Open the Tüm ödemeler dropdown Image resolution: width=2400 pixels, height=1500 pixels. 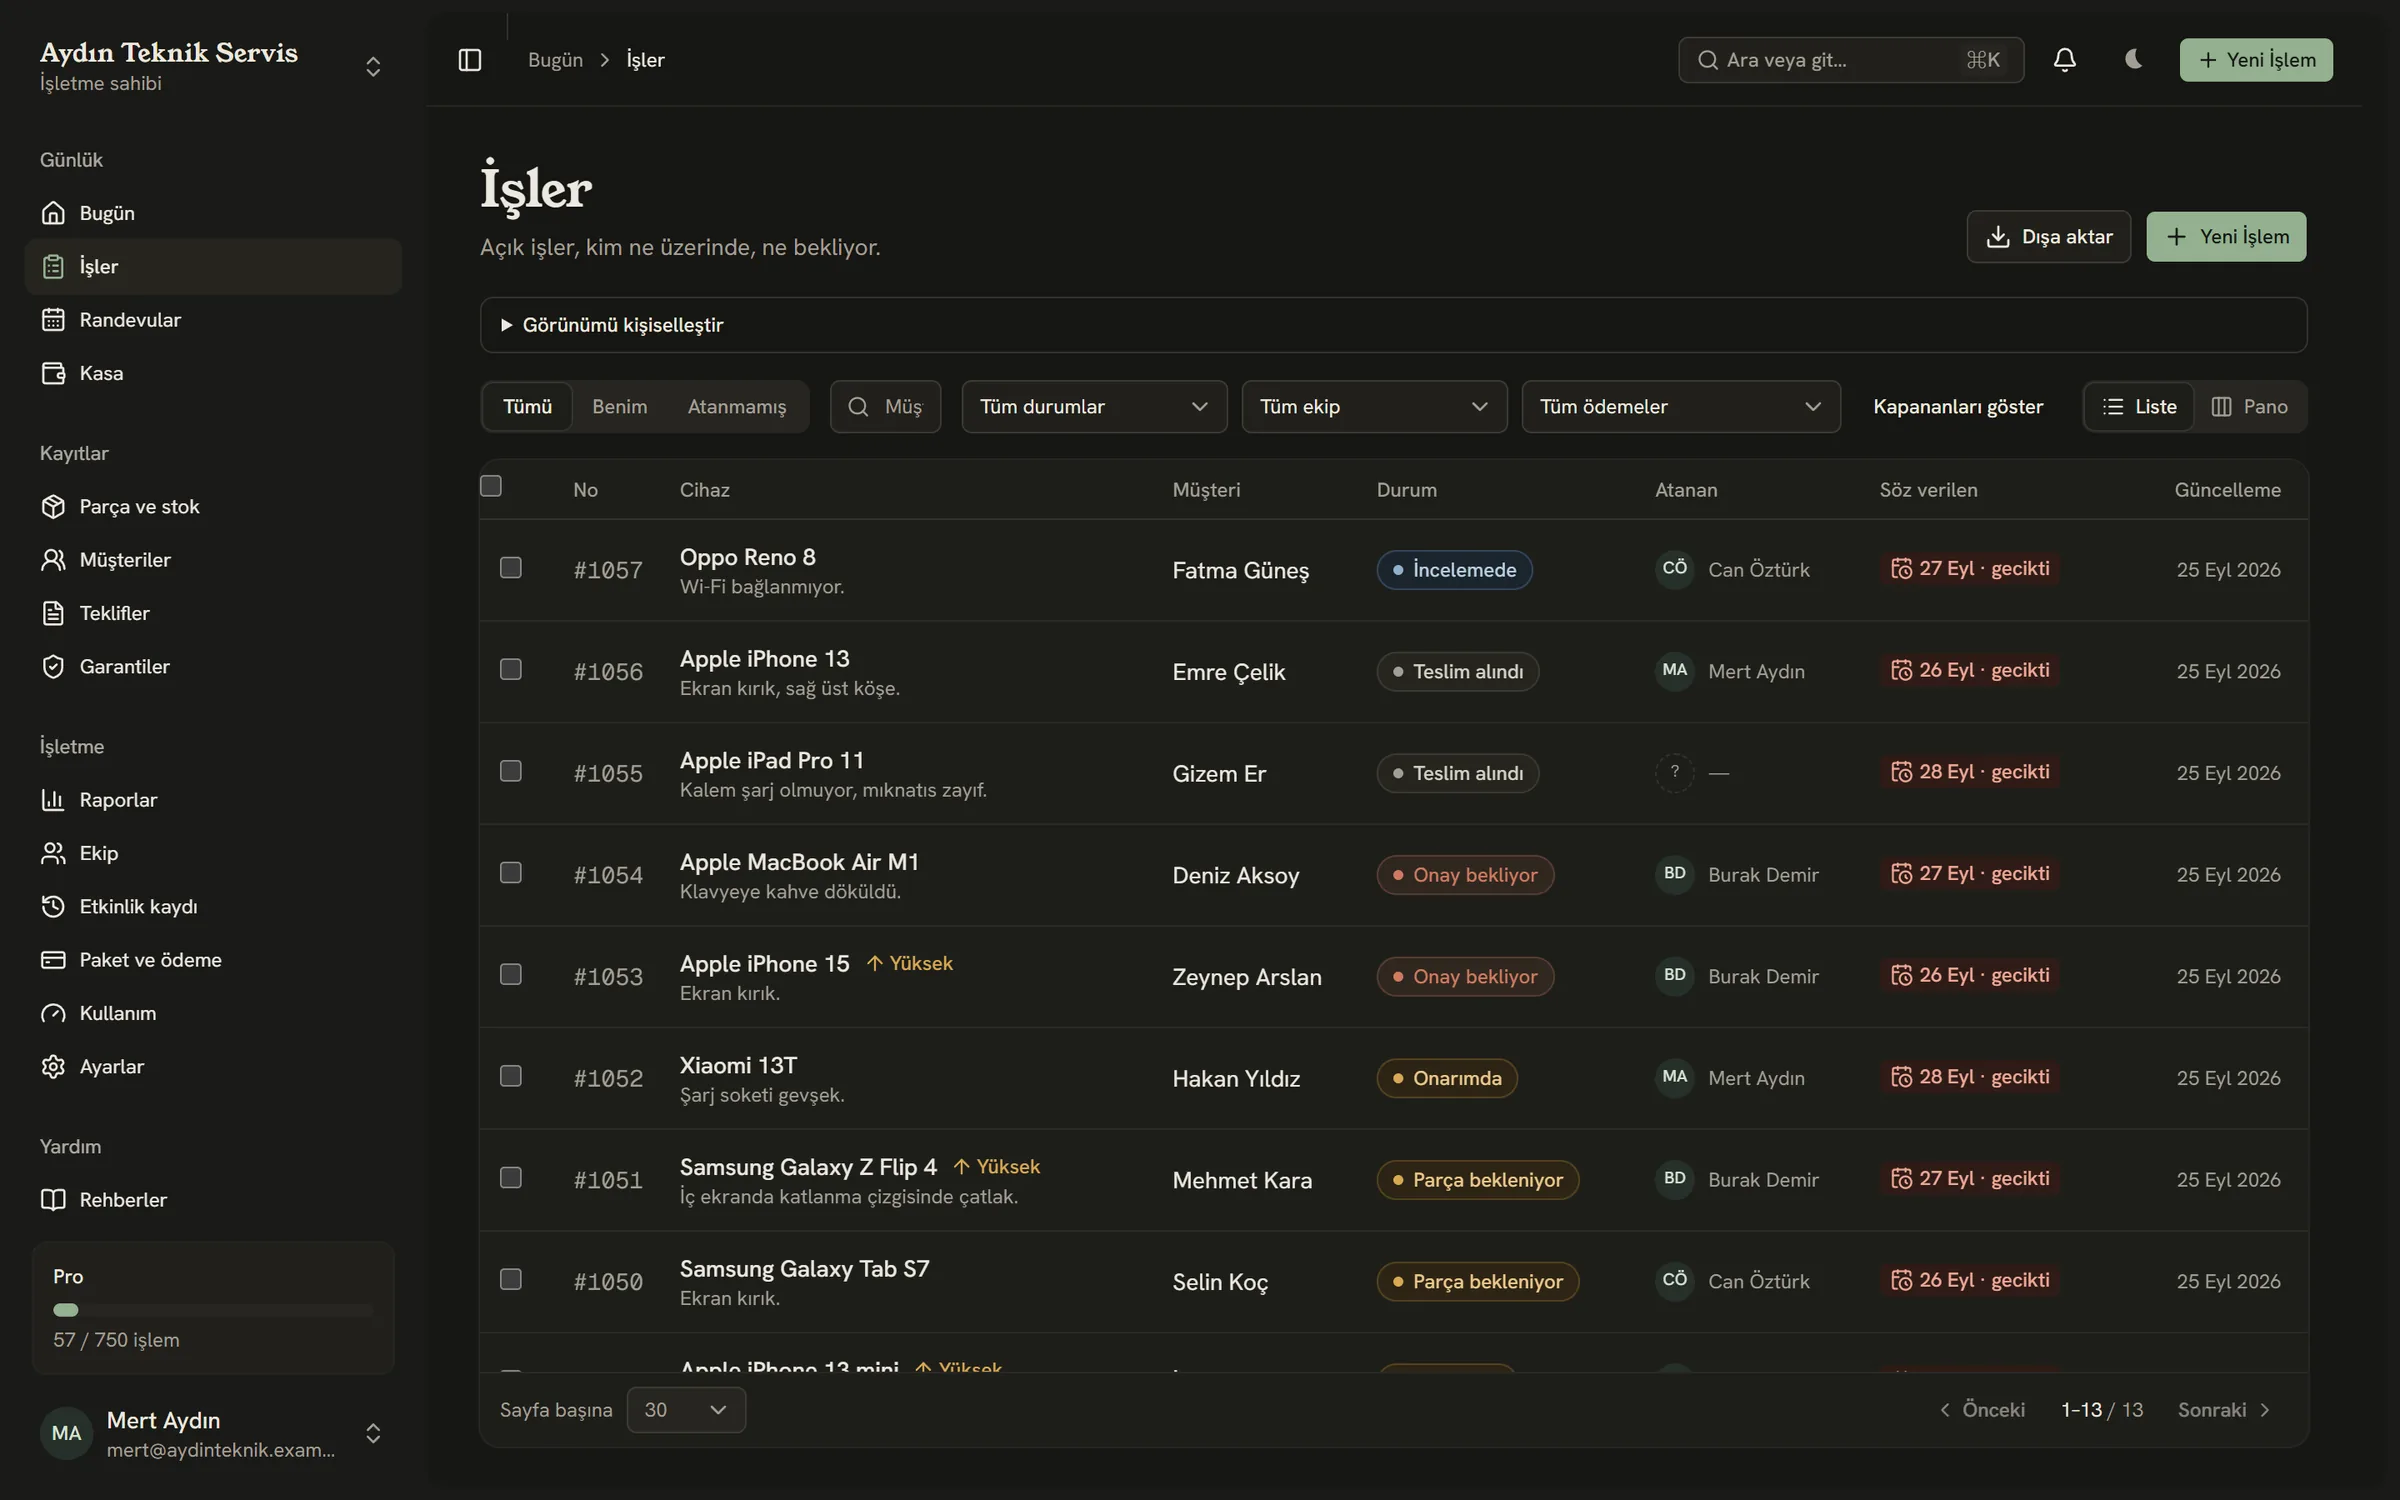tap(1681, 407)
